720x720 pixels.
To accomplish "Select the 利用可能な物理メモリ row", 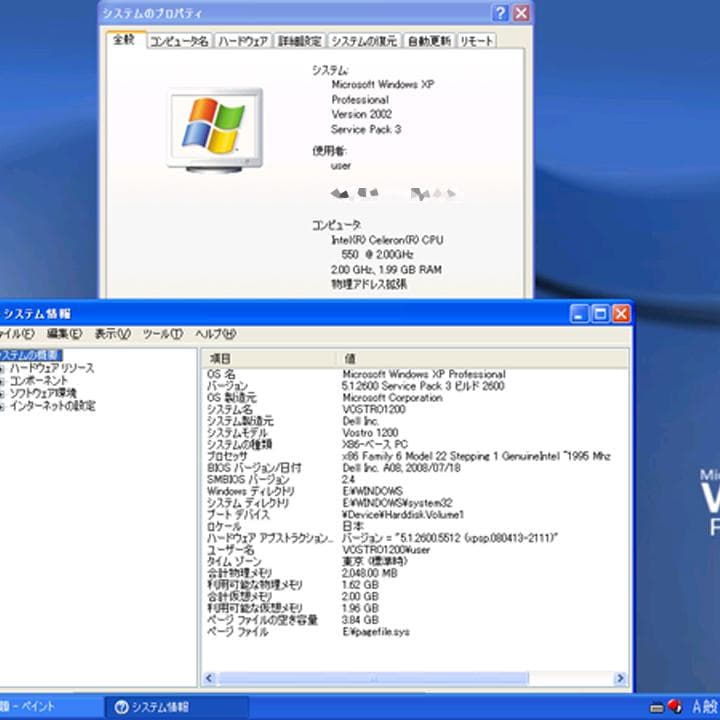I will click(x=415, y=585).
